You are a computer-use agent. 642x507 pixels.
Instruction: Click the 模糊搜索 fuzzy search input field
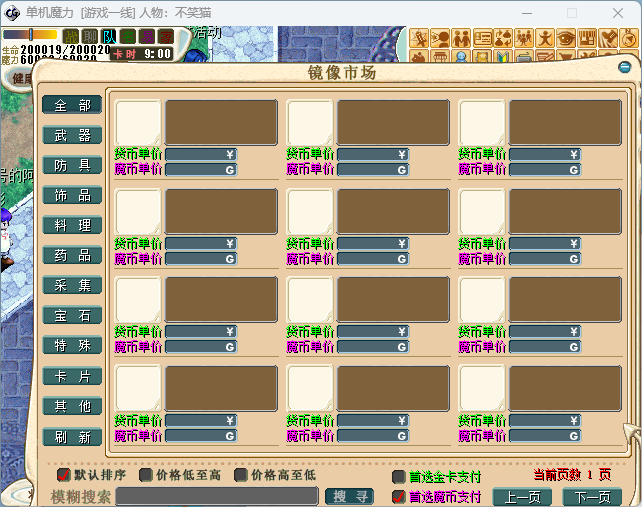[217, 496]
